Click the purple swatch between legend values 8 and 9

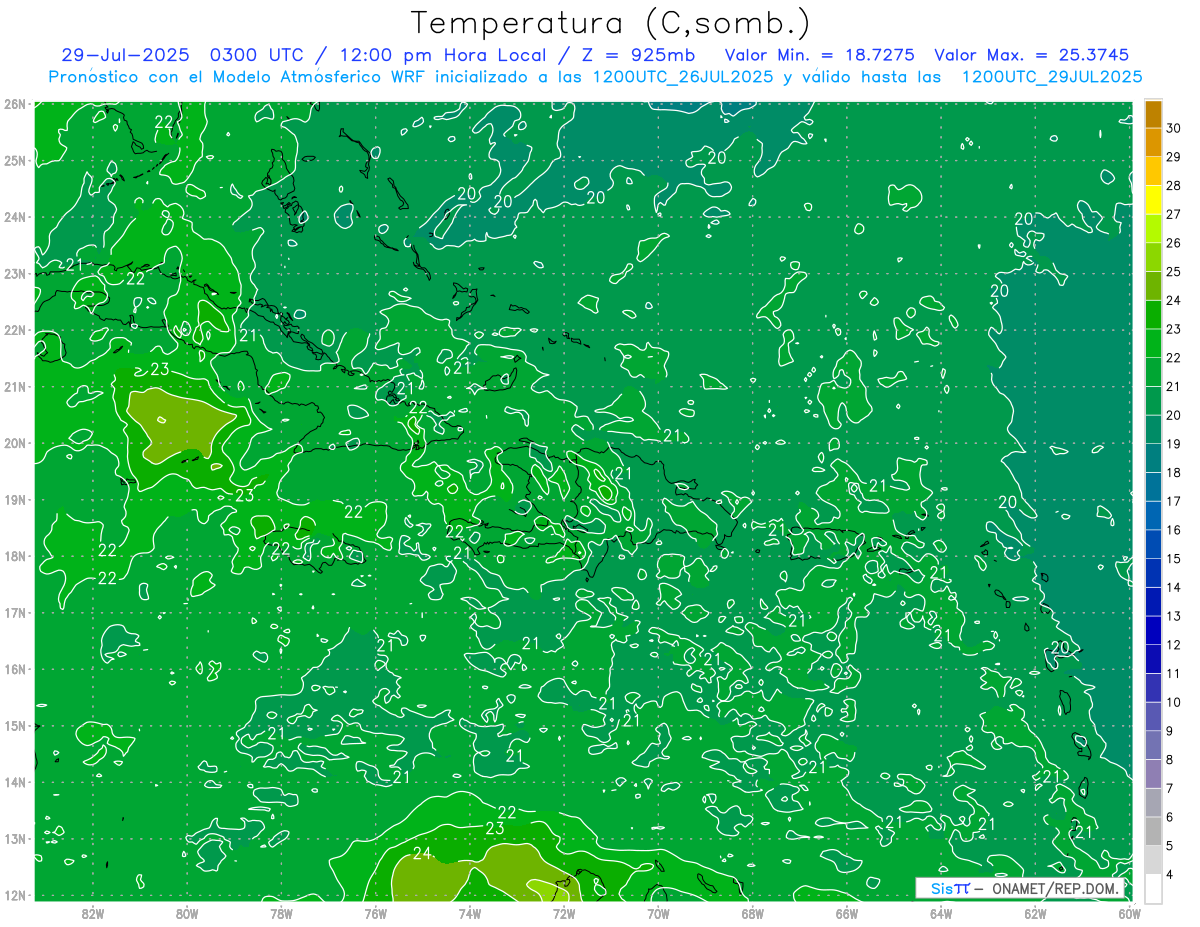1153,745
